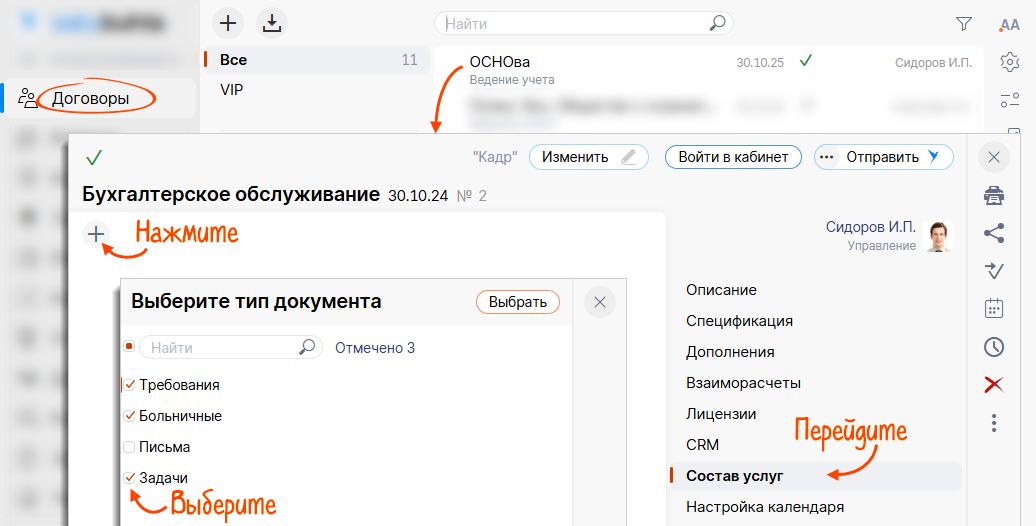Viewport: 1036px width, 526px height.
Task: Go to the Состав услуг section
Action: pyautogui.click(x=735, y=476)
